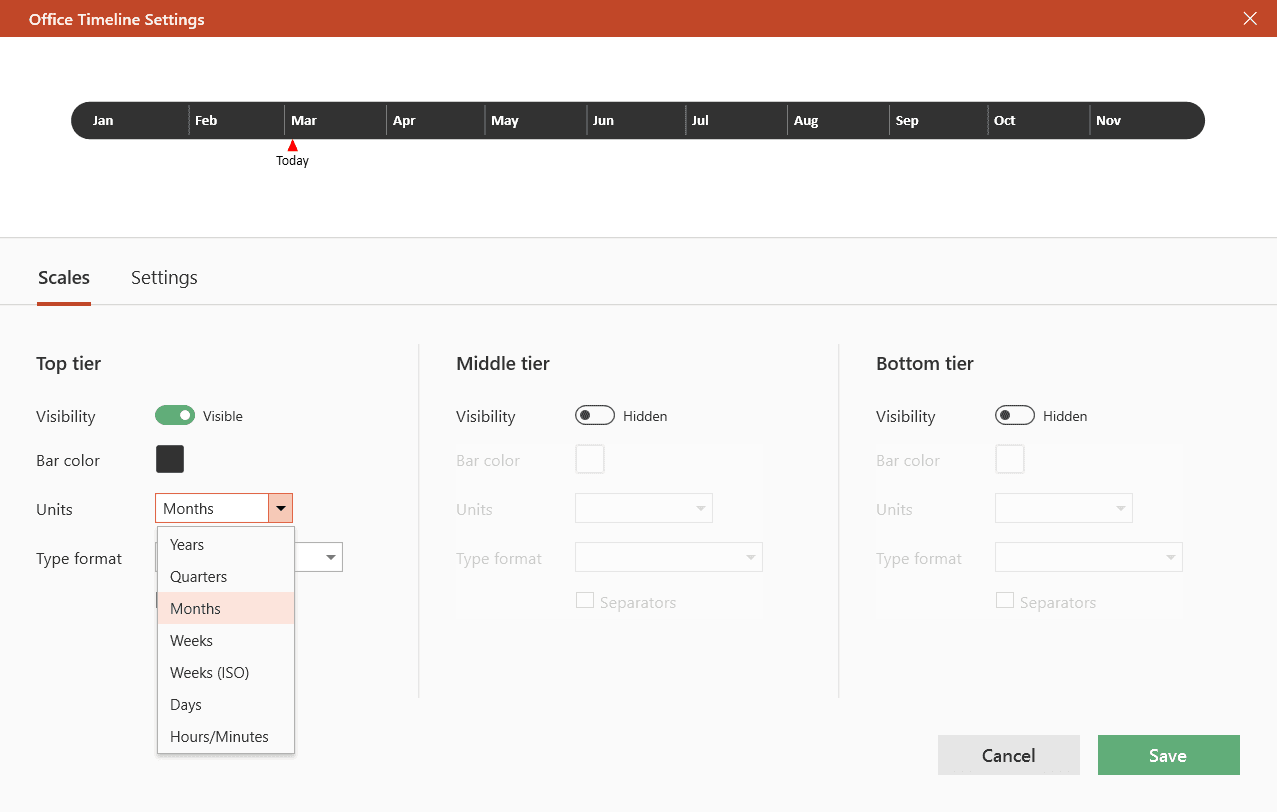
Task: Open the Top tier bar color swatch
Action: (170, 459)
